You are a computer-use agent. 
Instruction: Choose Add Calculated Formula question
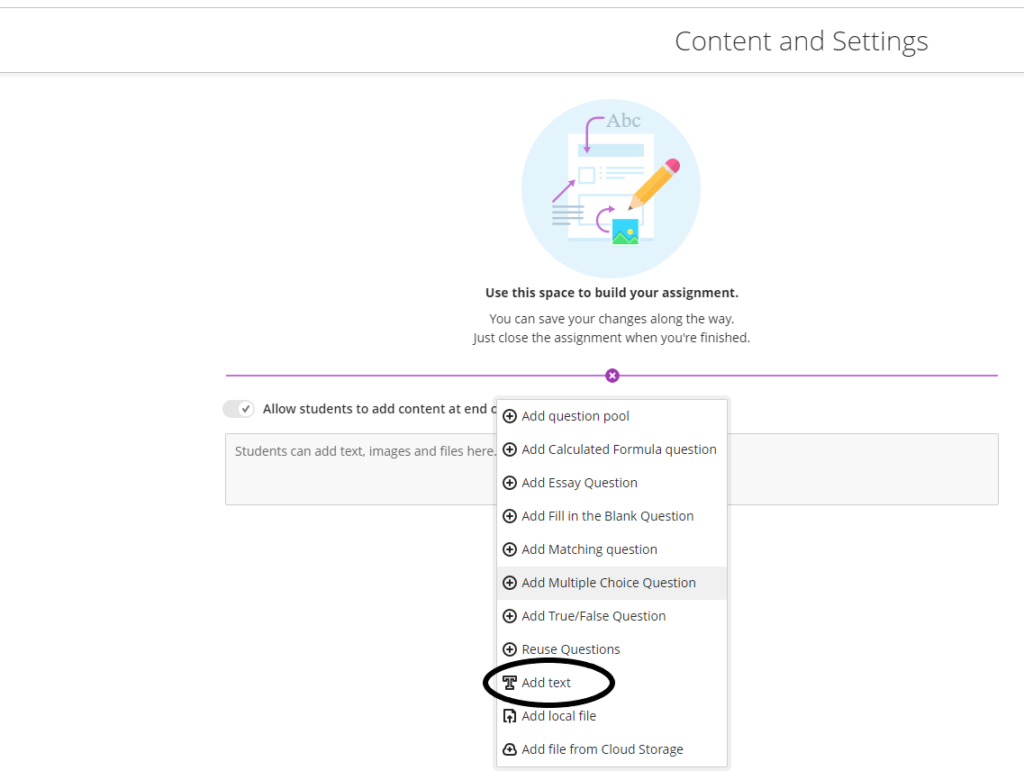pyautogui.click(x=620, y=449)
